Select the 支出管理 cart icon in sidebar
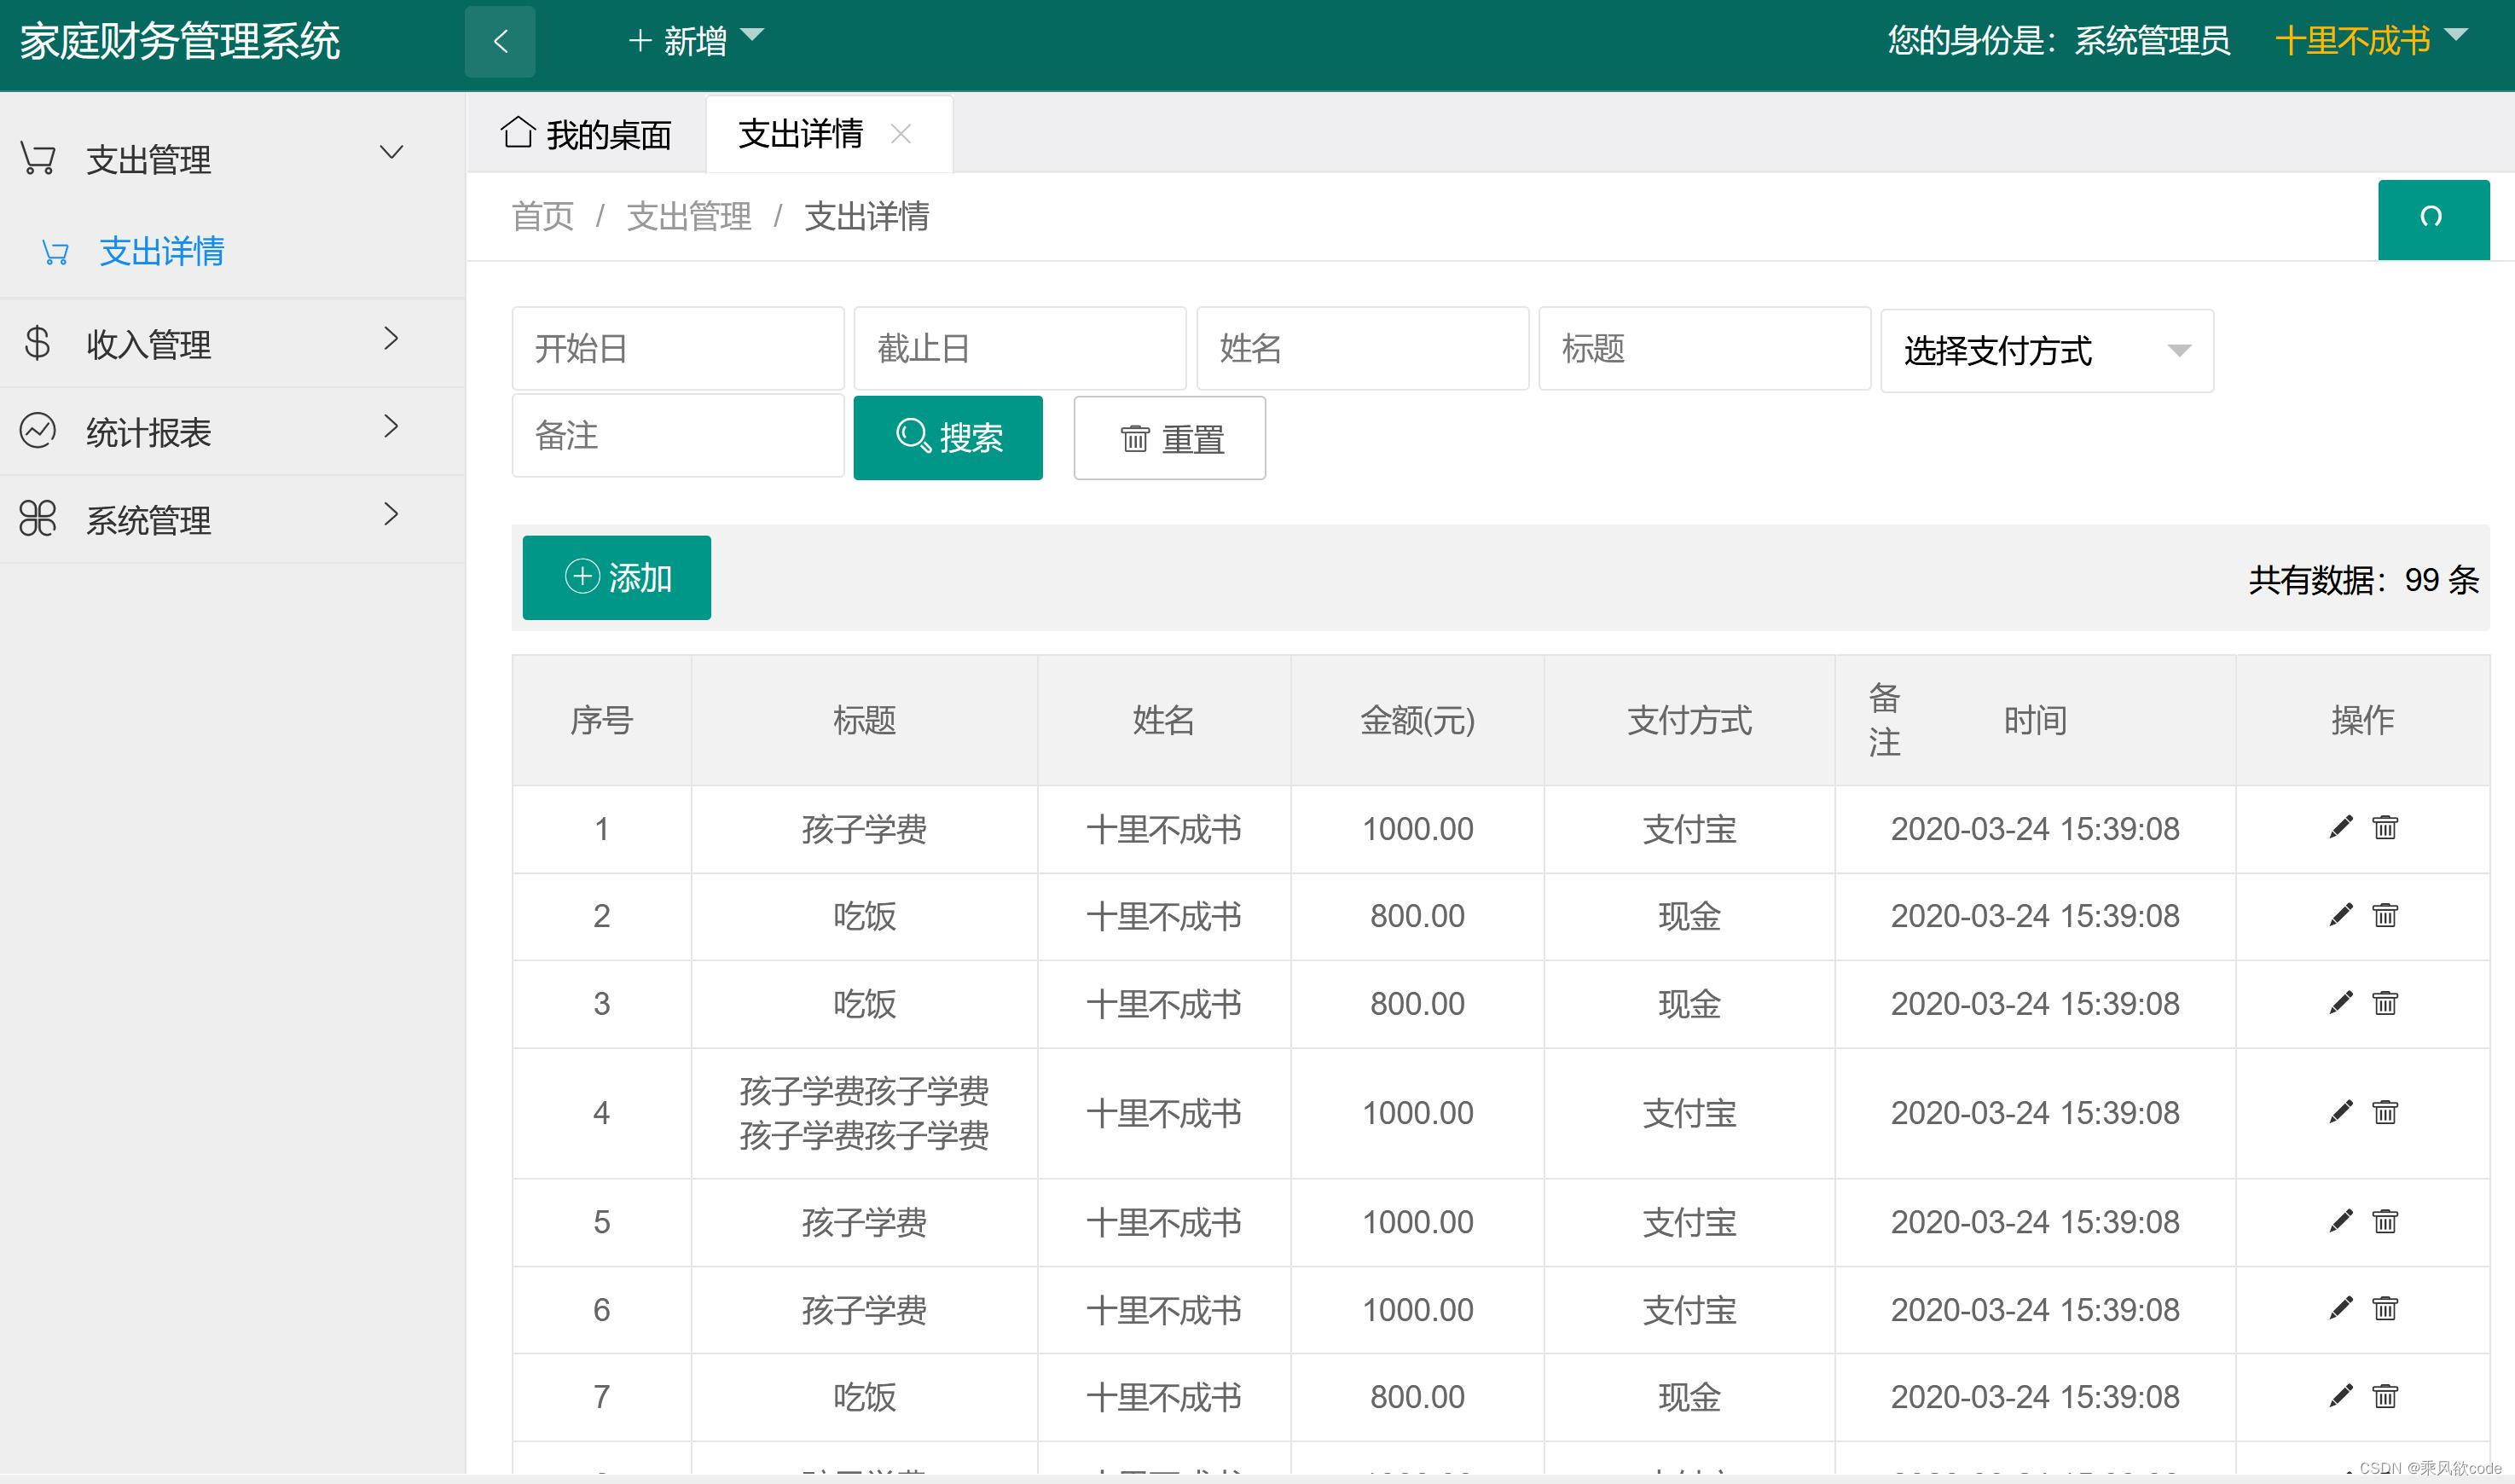The height and width of the screenshot is (1484, 2515). pos(38,157)
